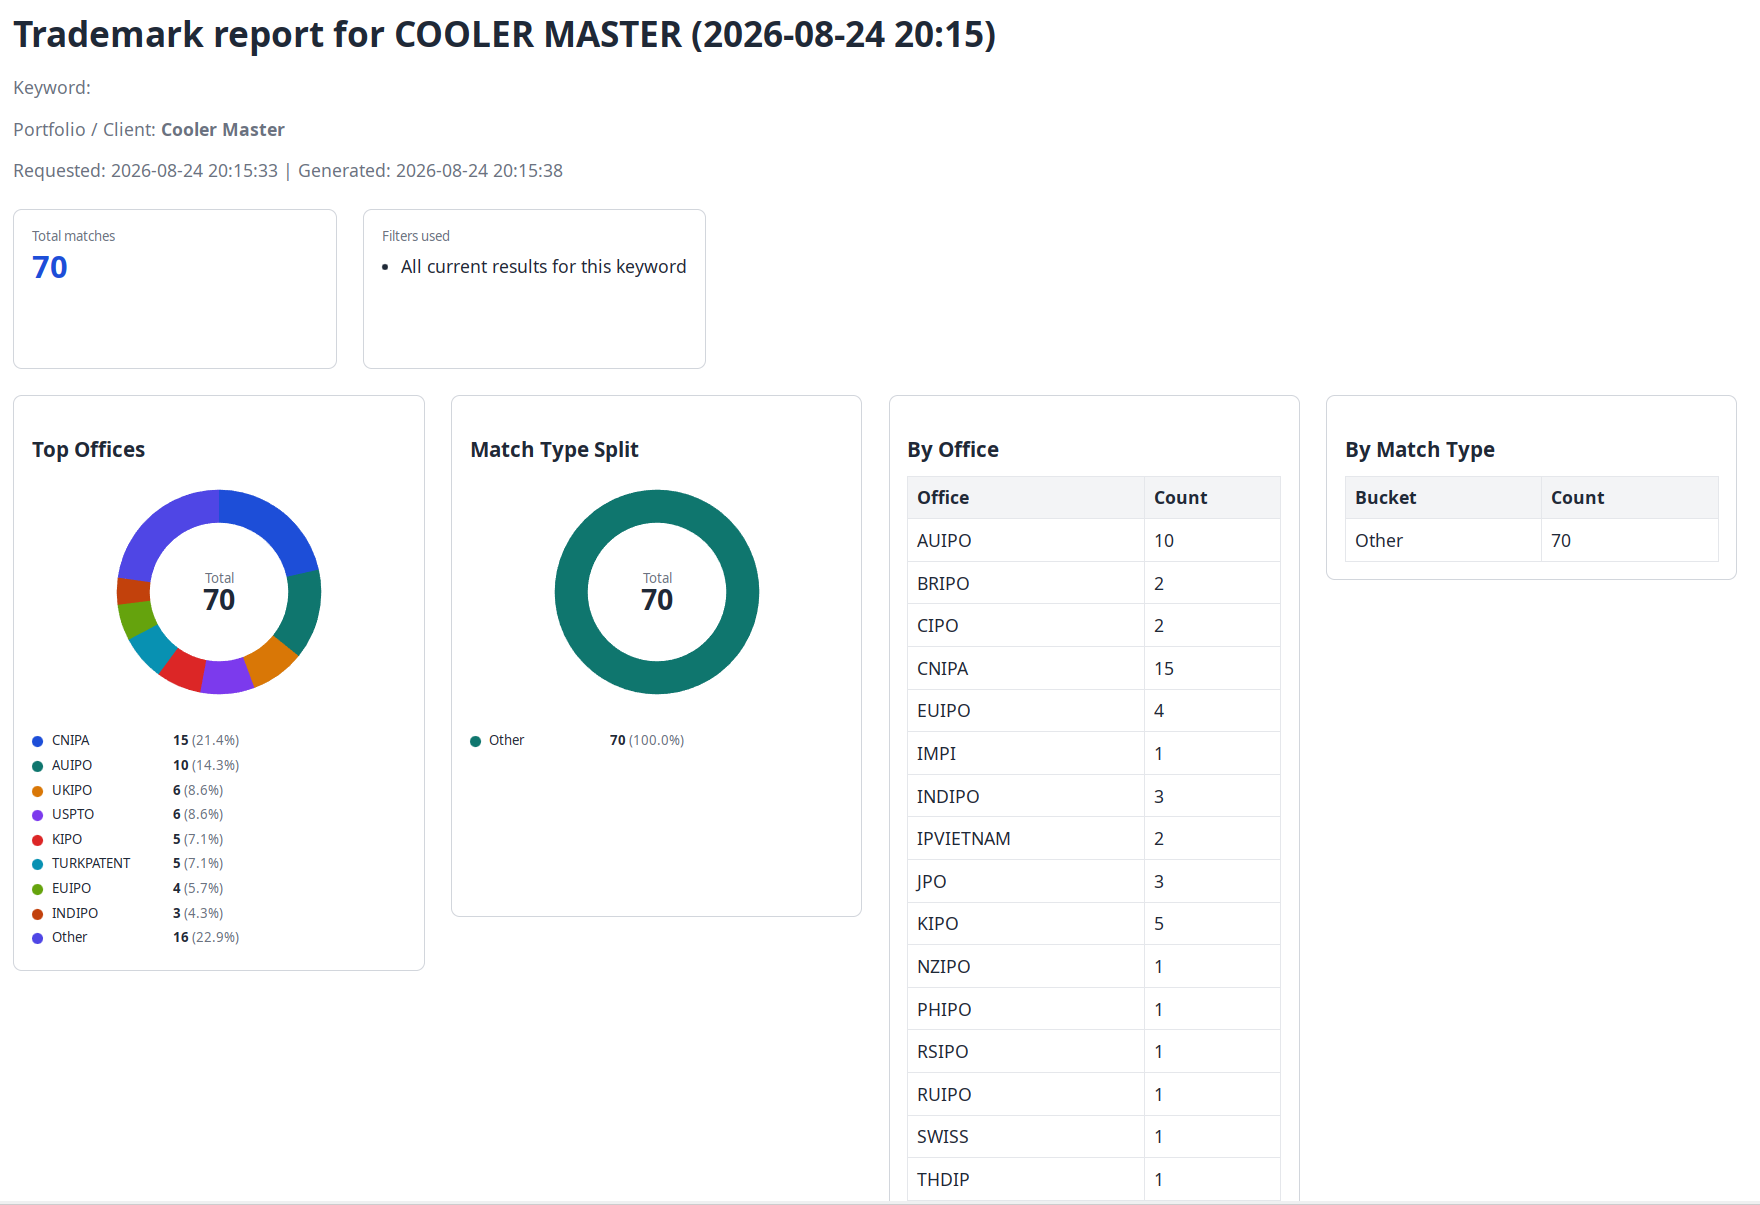Viewport: 1760px width, 1205px height.
Task: Click the KIPO red legend dot
Action: [37, 840]
